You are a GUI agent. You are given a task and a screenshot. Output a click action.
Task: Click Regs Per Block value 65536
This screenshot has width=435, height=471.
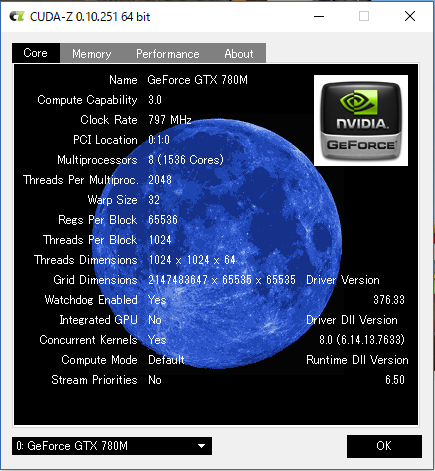163,220
